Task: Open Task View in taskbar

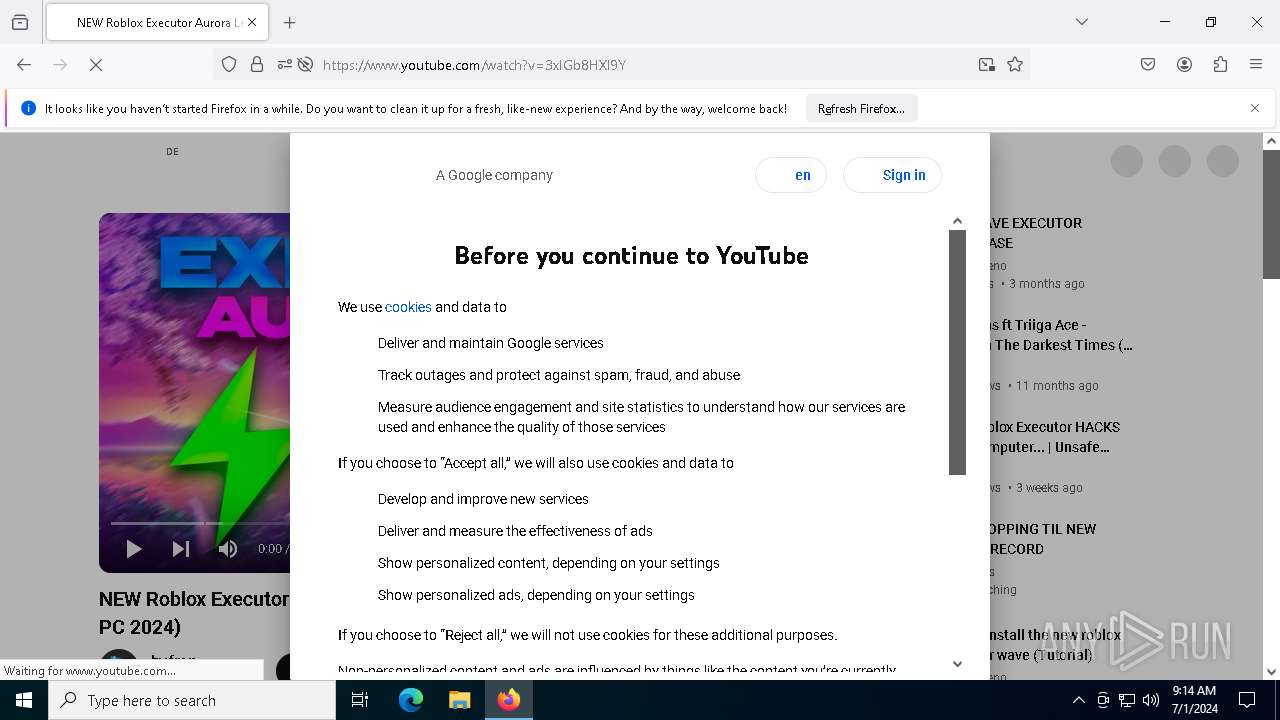Action: [360, 700]
